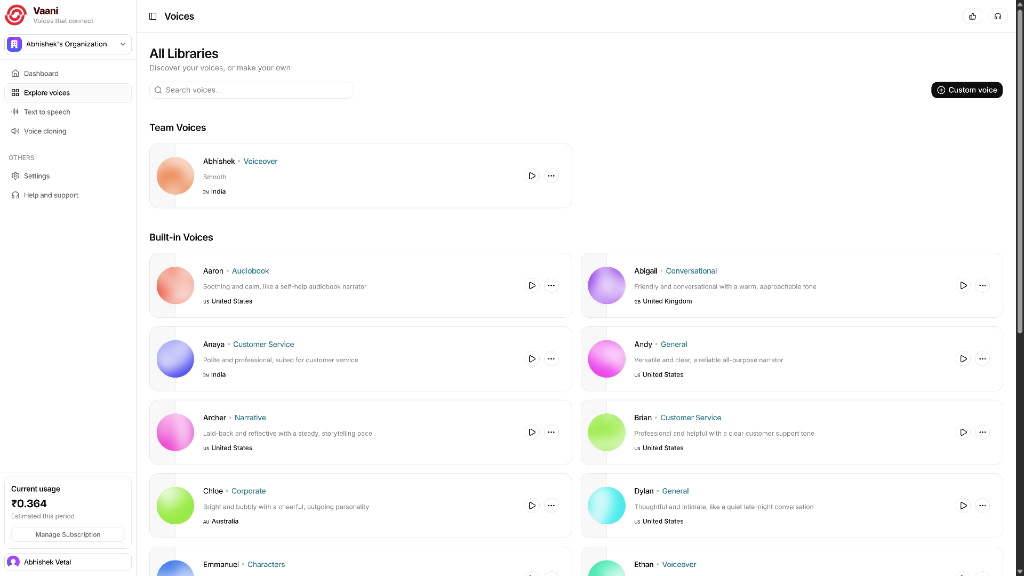
Task: Click the headphones support icon in header
Action: [998, 16]
